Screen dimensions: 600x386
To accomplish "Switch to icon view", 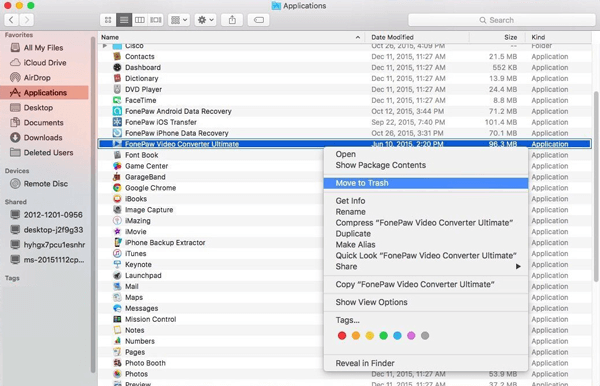I will [x=108, y=20].
